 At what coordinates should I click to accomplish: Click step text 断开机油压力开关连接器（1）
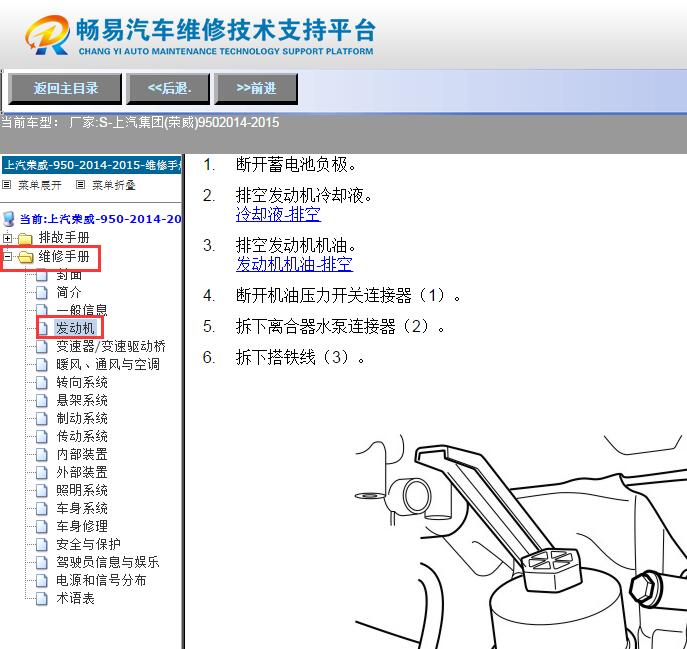pyautogui.click(x=349, y=295)
